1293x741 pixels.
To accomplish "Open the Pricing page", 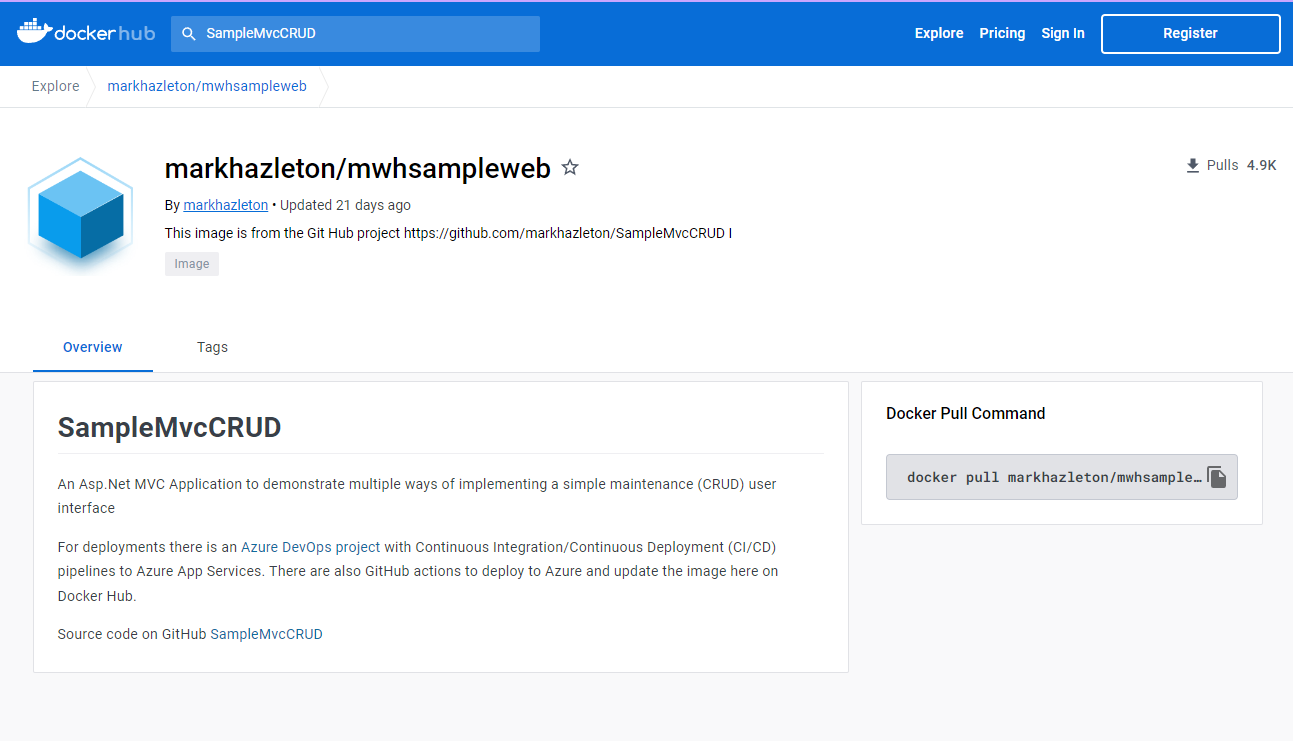I will click(x=1002, y=33).
